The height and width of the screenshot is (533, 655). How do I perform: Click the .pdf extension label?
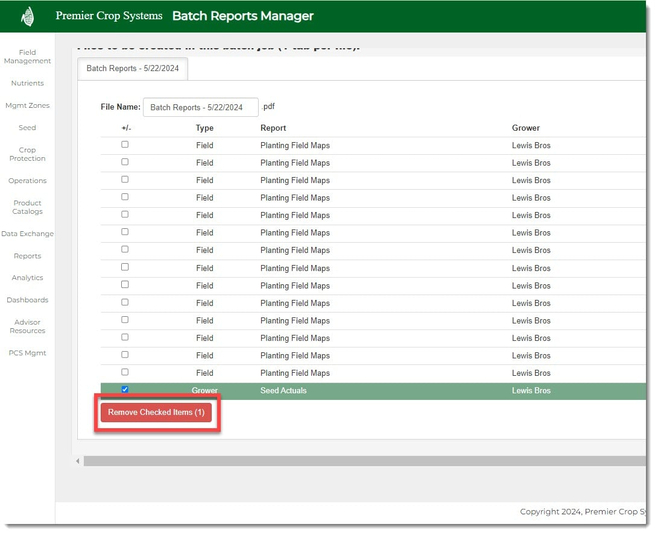pos(268,107)
